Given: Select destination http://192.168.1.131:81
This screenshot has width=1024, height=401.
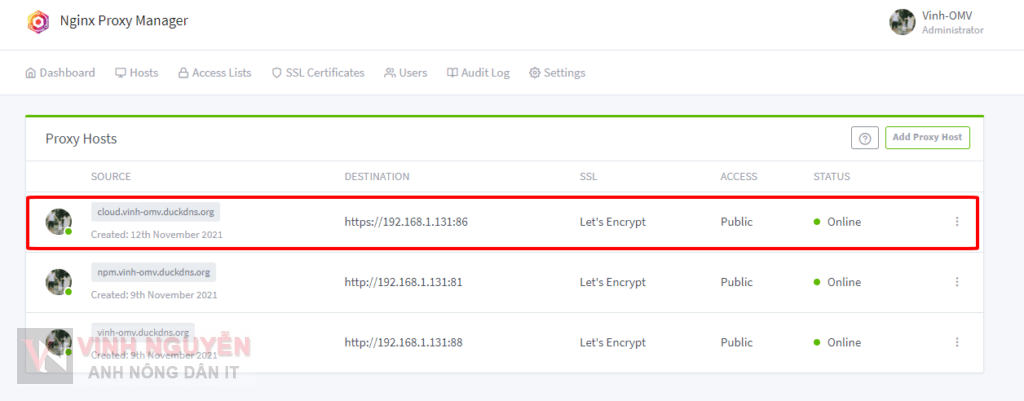Looking at the screenshot, I should [404, 282].
